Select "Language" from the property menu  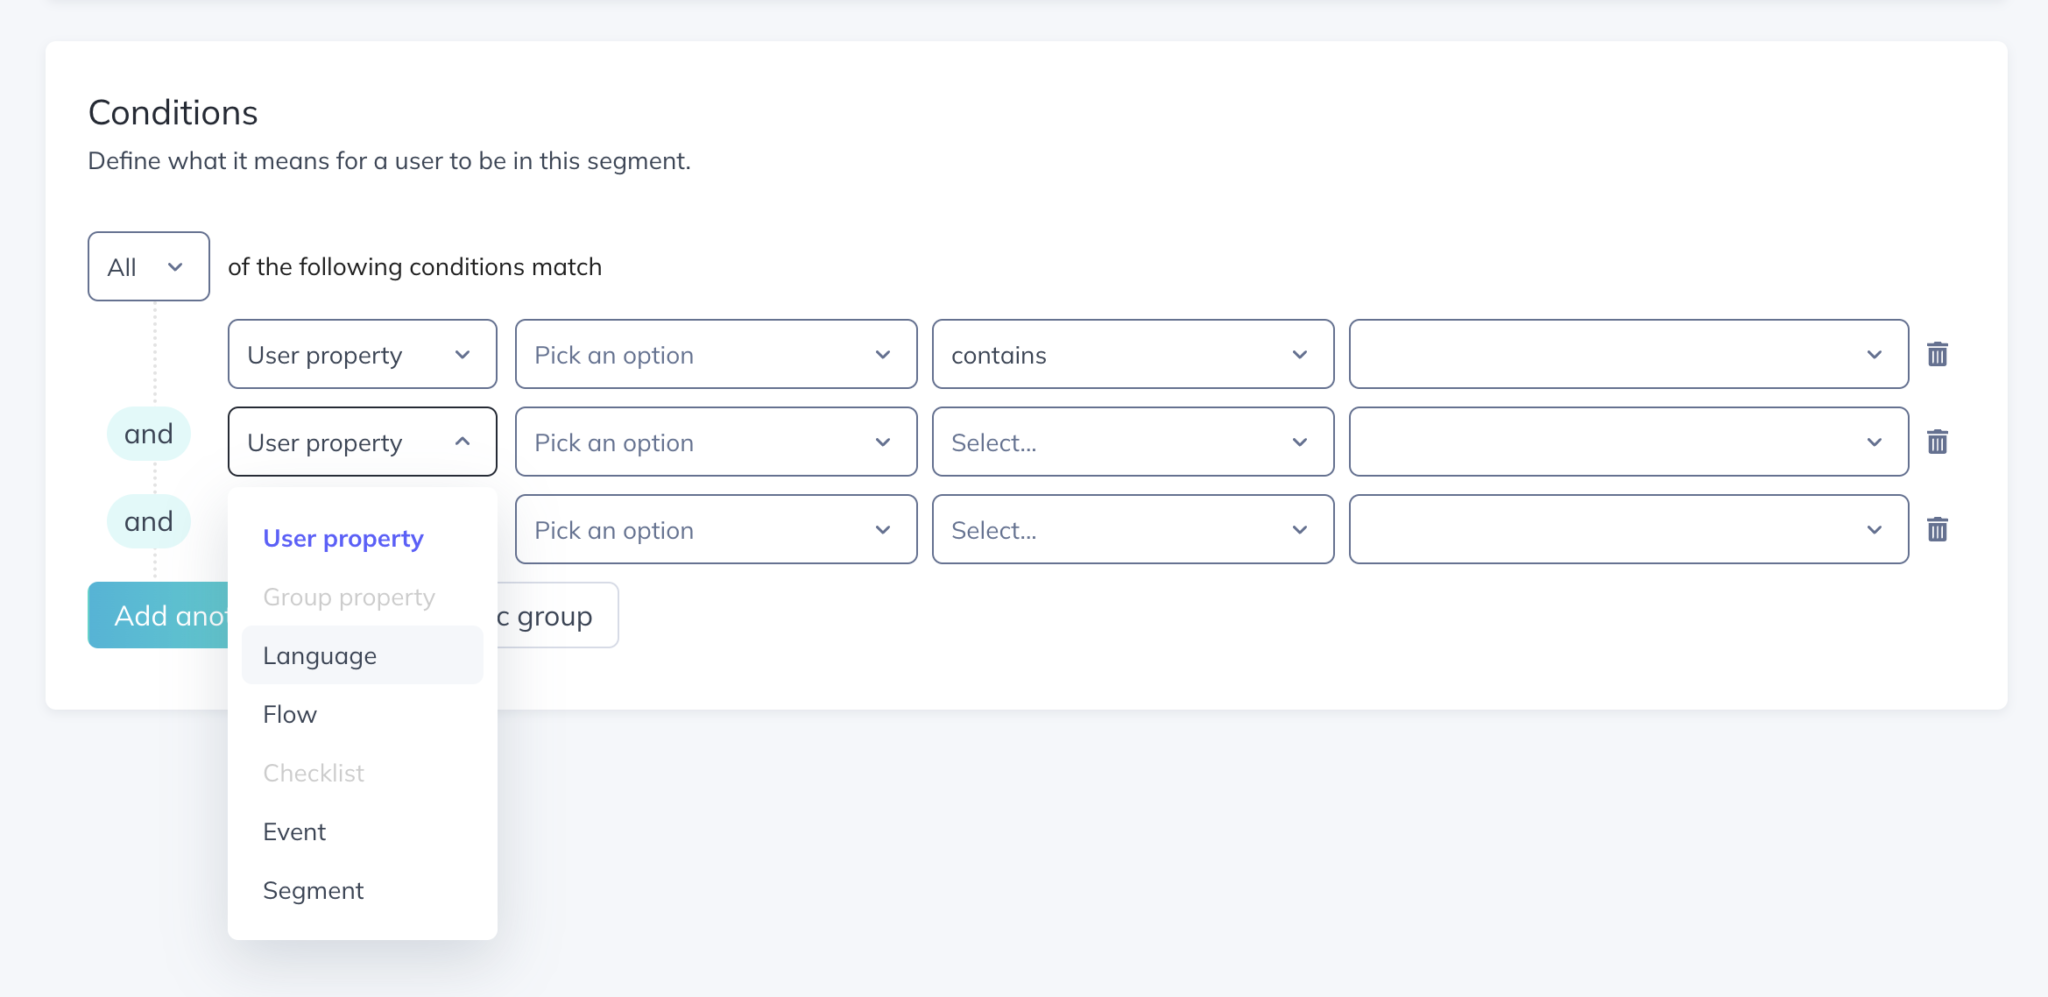319,655
